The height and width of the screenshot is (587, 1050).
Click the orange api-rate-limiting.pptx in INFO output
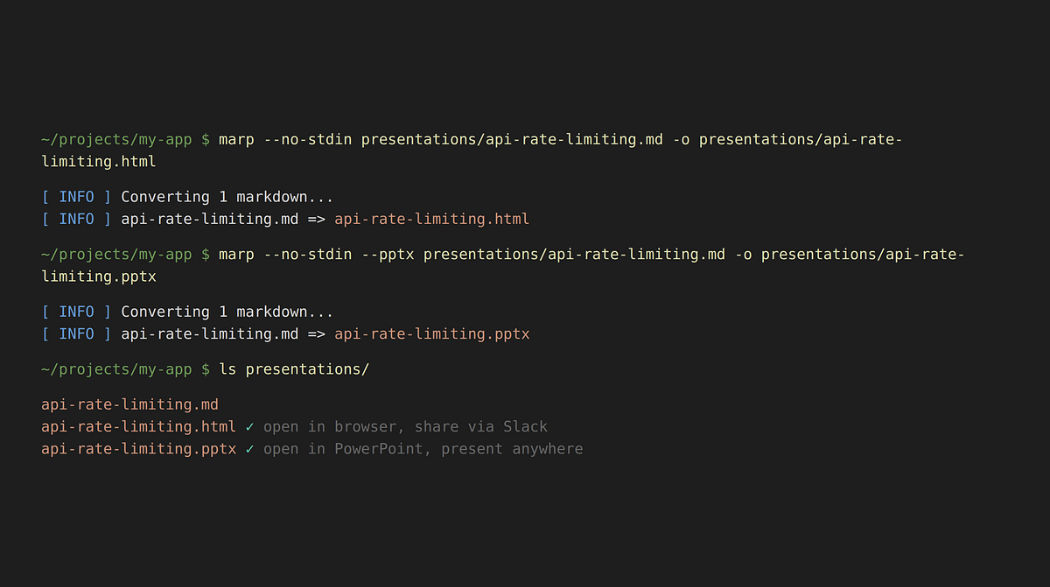point(431,334)
